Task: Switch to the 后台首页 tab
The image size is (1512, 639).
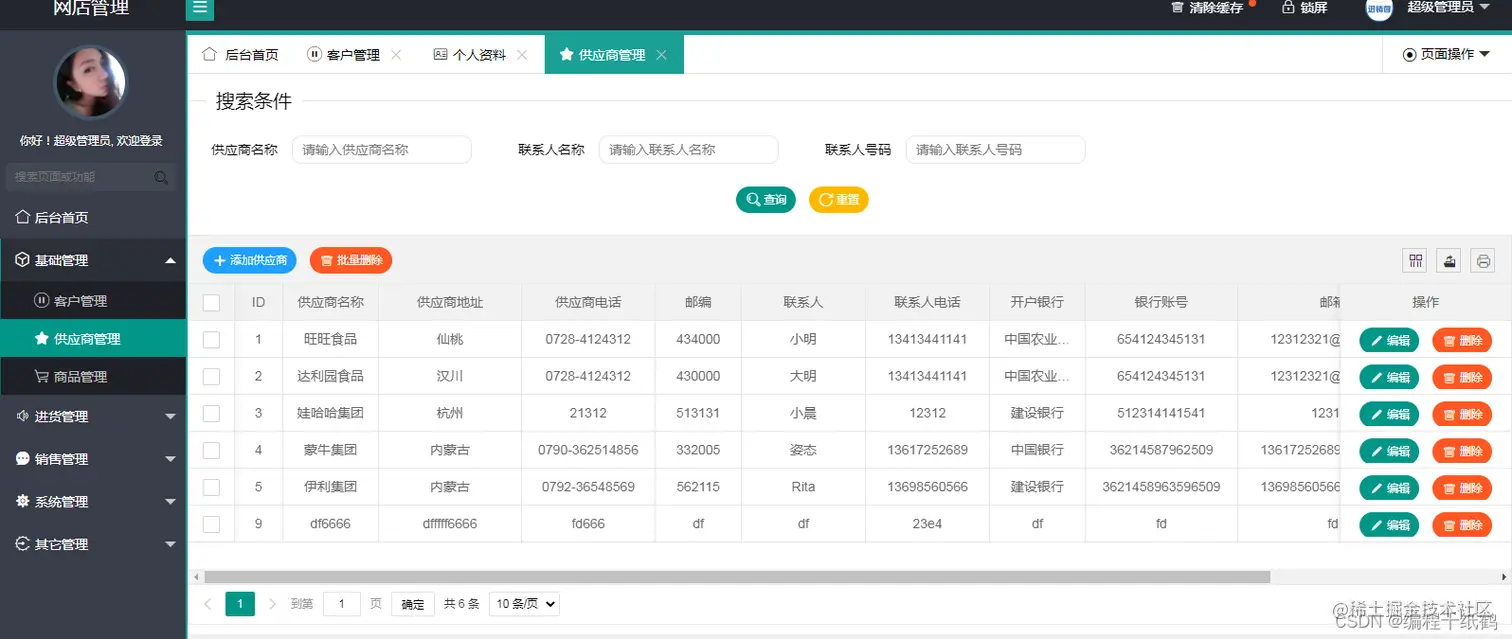Action: [240, 55]
